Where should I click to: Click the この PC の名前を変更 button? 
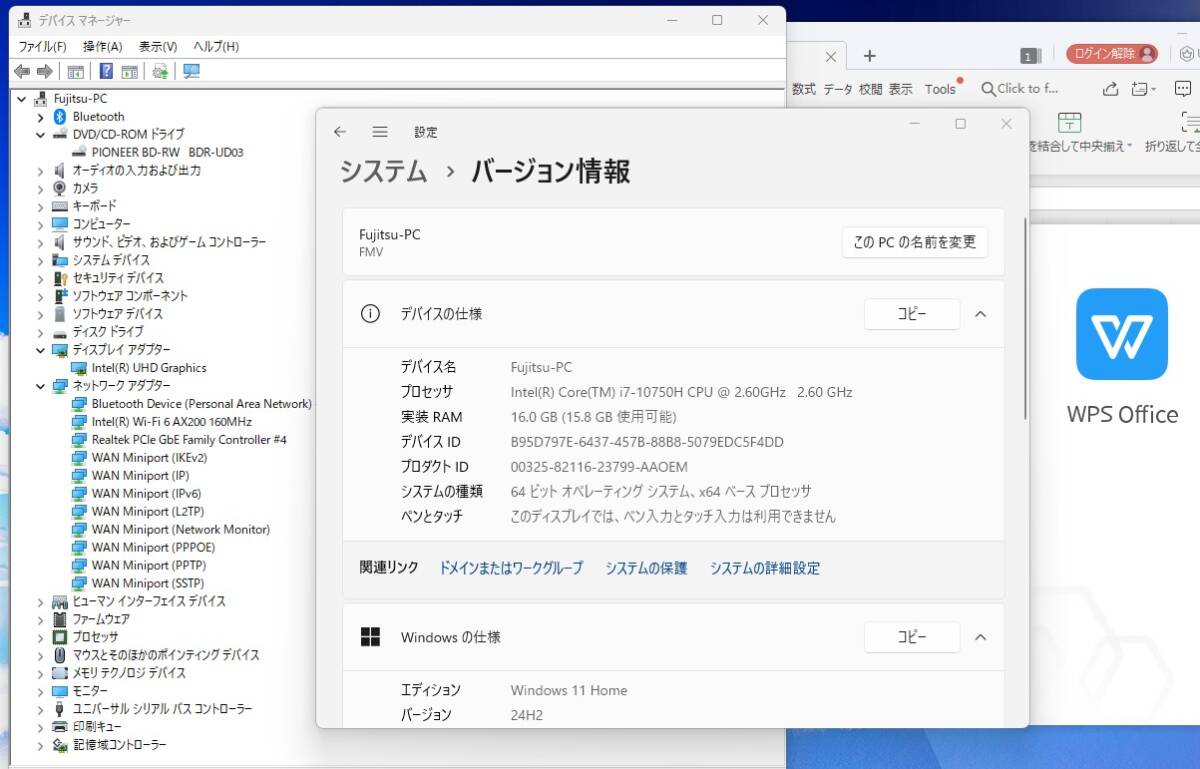click(x=915, y=242)
